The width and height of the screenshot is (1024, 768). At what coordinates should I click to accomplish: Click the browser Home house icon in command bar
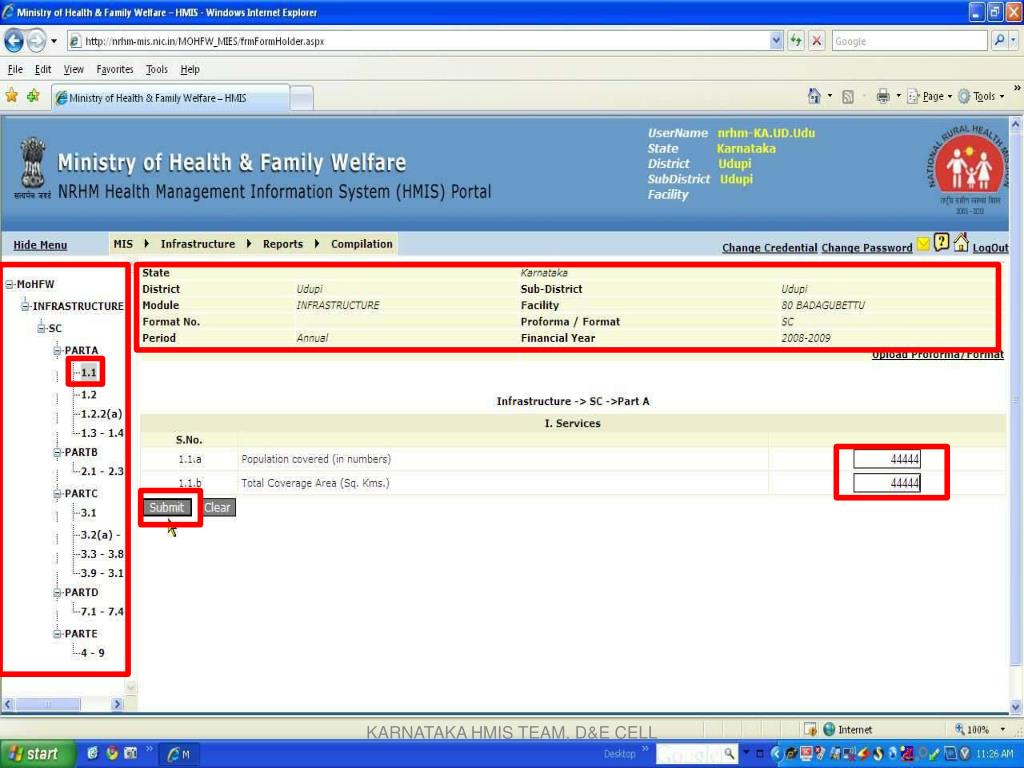pyautogui.click(x=814, y=97)
